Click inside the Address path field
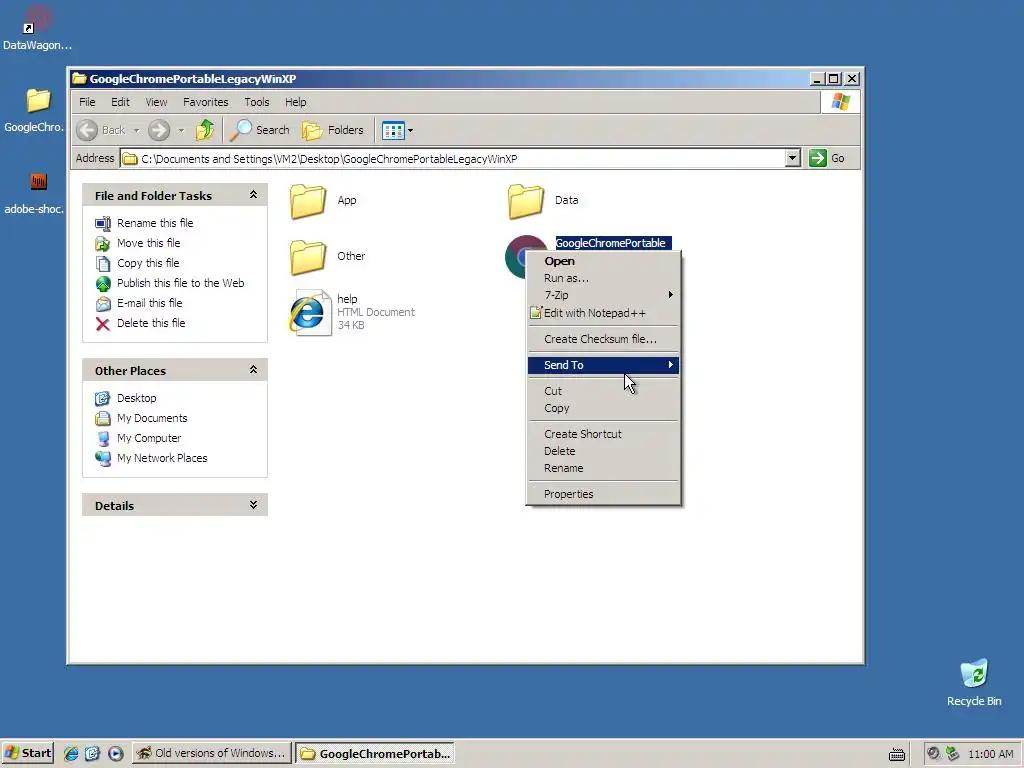 [452, 159]
